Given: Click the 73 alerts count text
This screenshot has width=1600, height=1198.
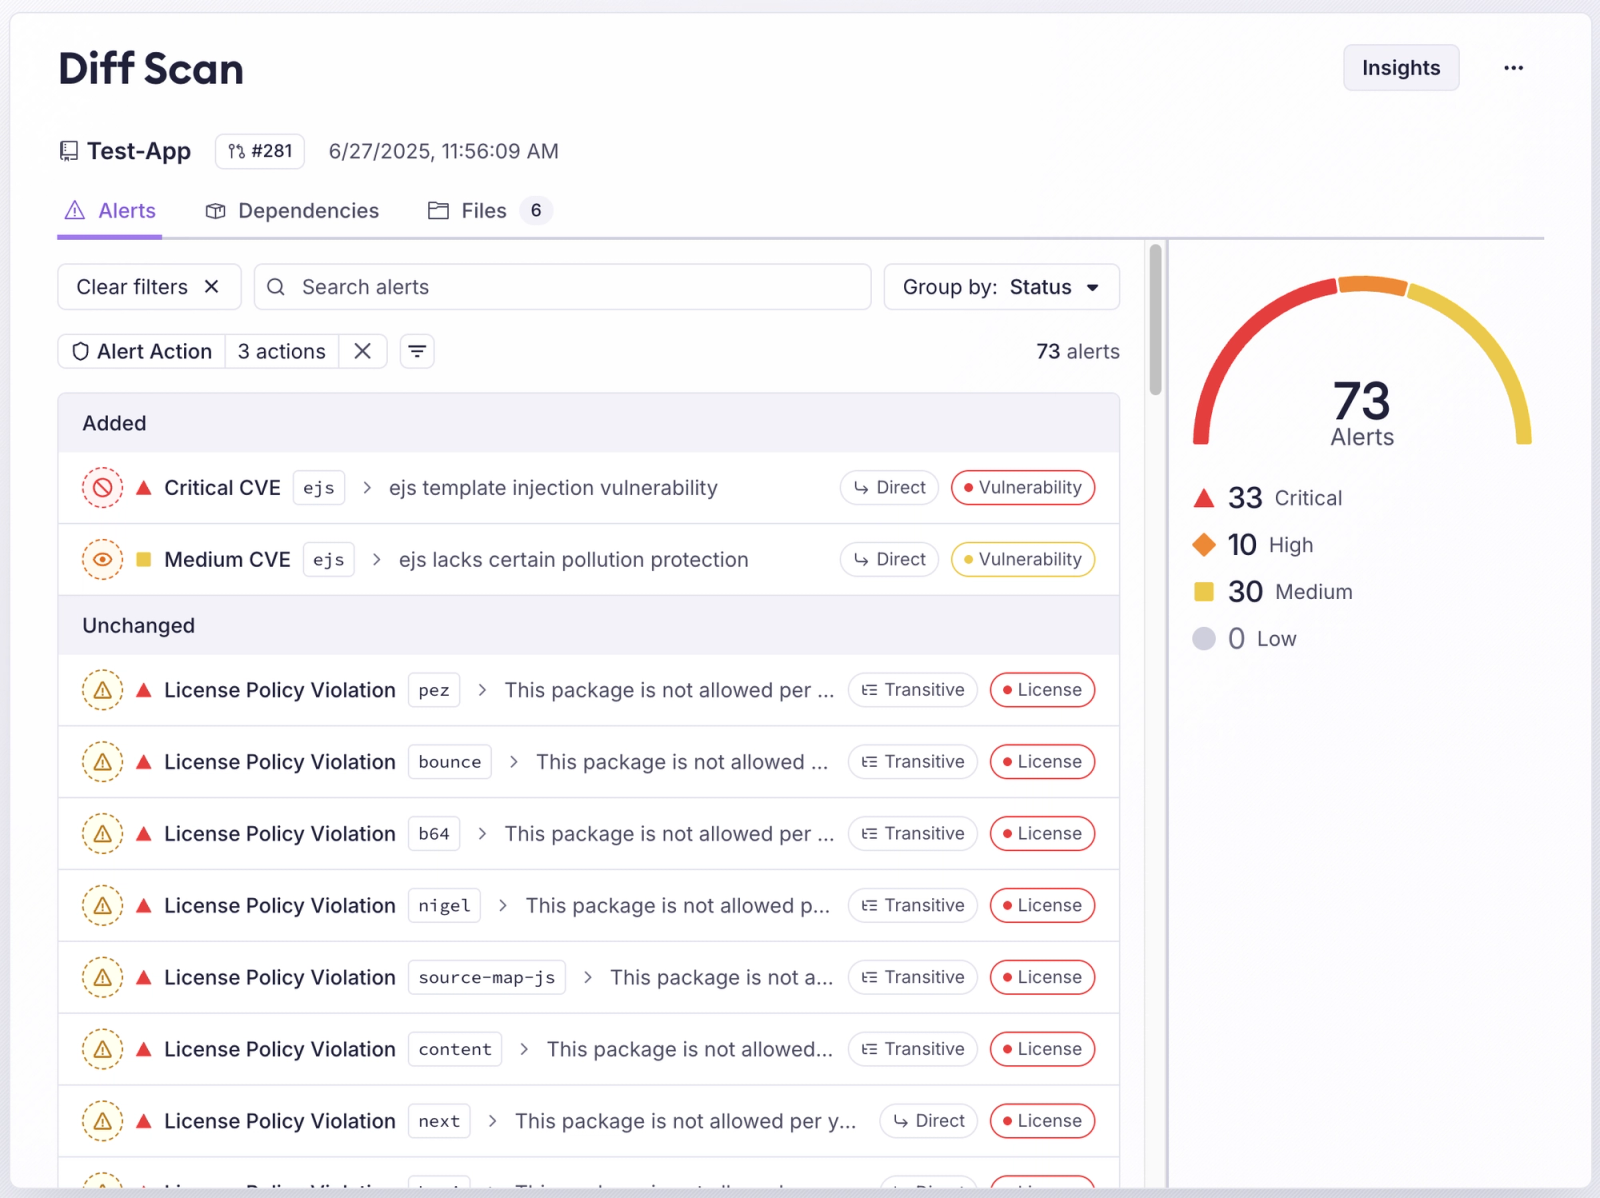Looking at the screenshot, I should pos(1077,352).
